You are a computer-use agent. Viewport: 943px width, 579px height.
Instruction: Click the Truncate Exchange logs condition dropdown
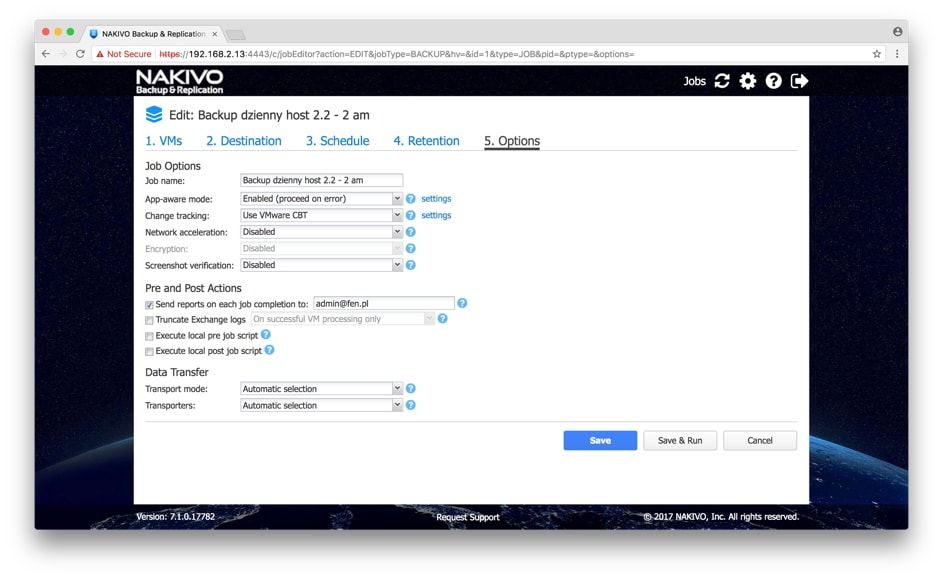point(343,319)
